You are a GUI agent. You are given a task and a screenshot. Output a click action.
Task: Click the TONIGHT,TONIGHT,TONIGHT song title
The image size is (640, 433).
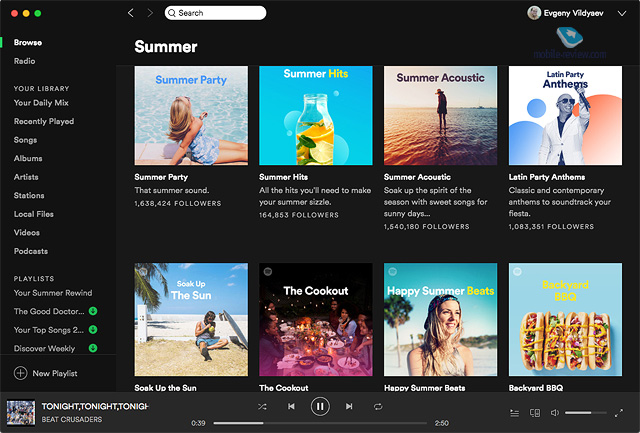[x=95, y=406]
